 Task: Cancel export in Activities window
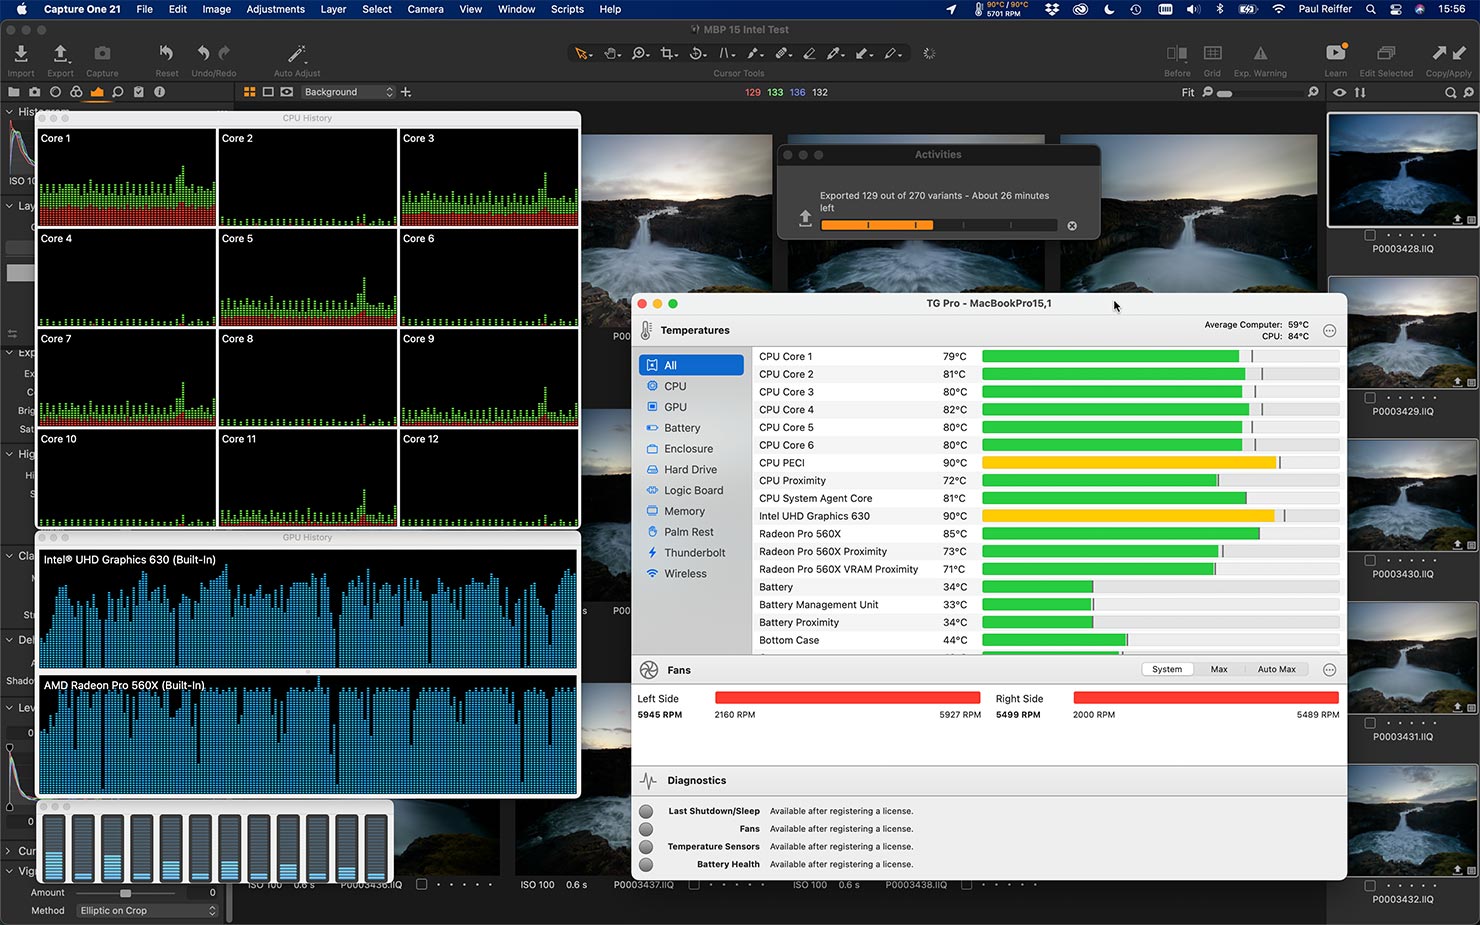[x=1072, y=226]
